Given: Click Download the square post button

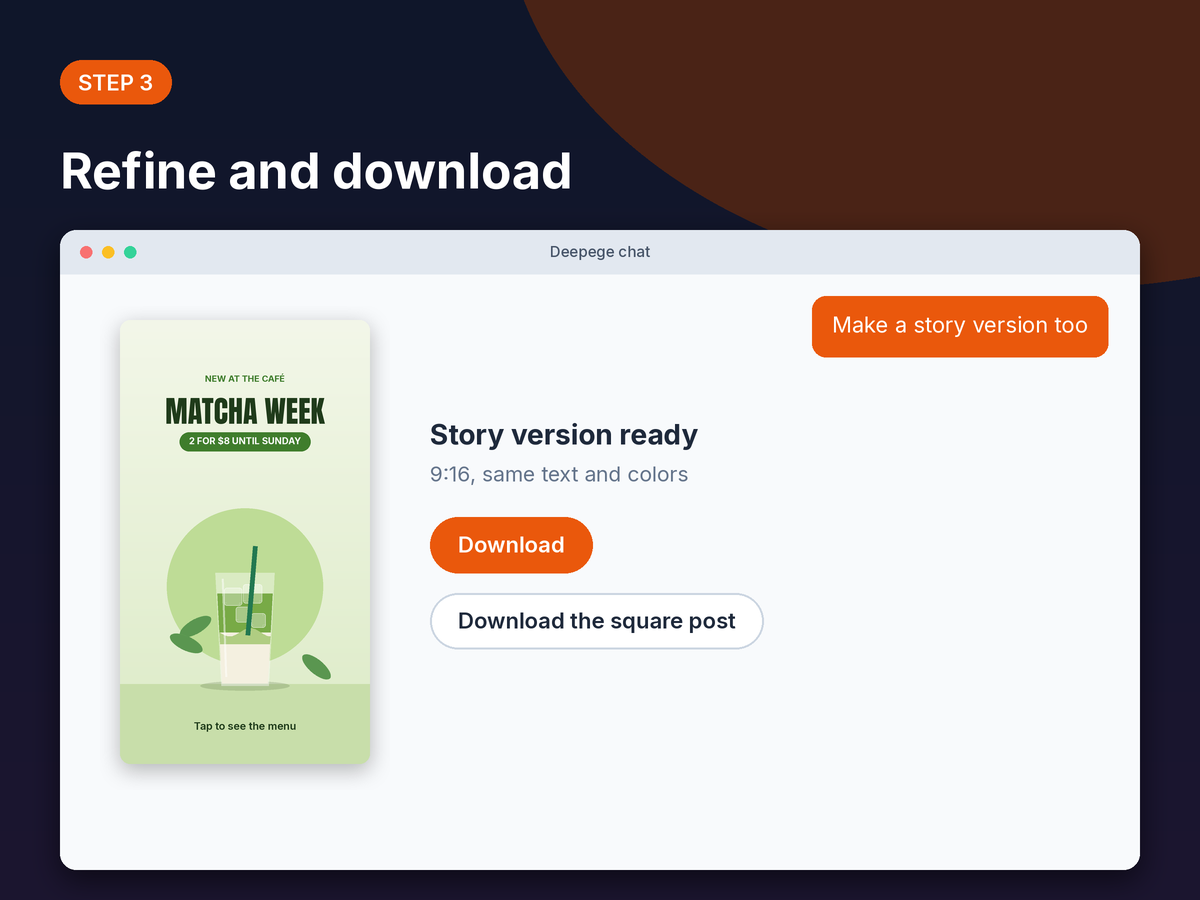Looking at the screenshot, I should click(x=597, y=621).
